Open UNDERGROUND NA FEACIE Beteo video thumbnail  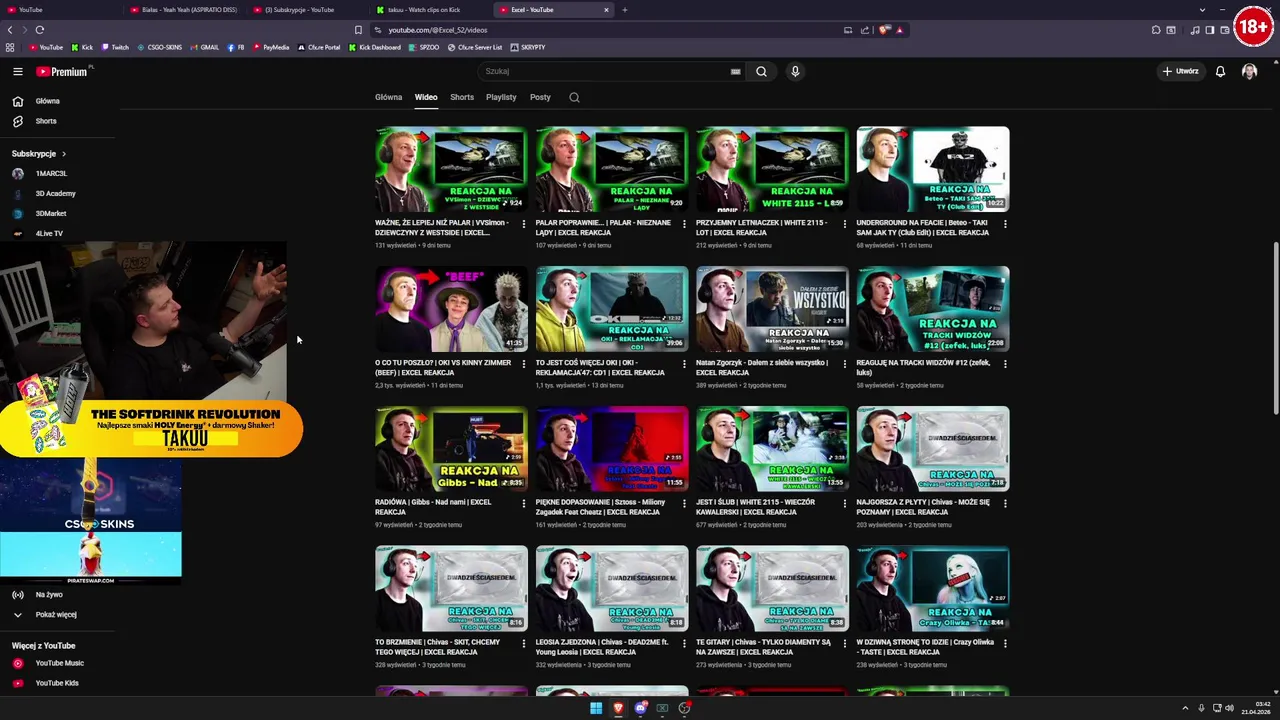click(x=933, y=169)
